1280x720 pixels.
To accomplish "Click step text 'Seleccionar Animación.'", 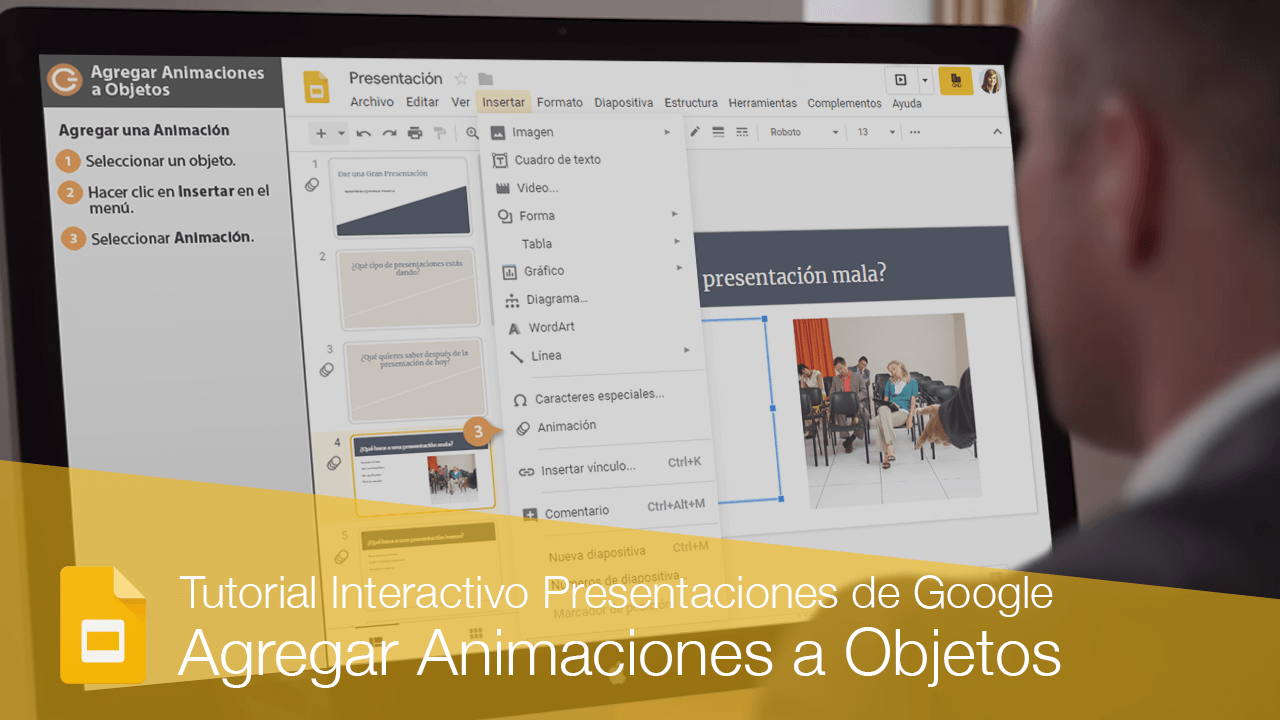I will [172, 238].
